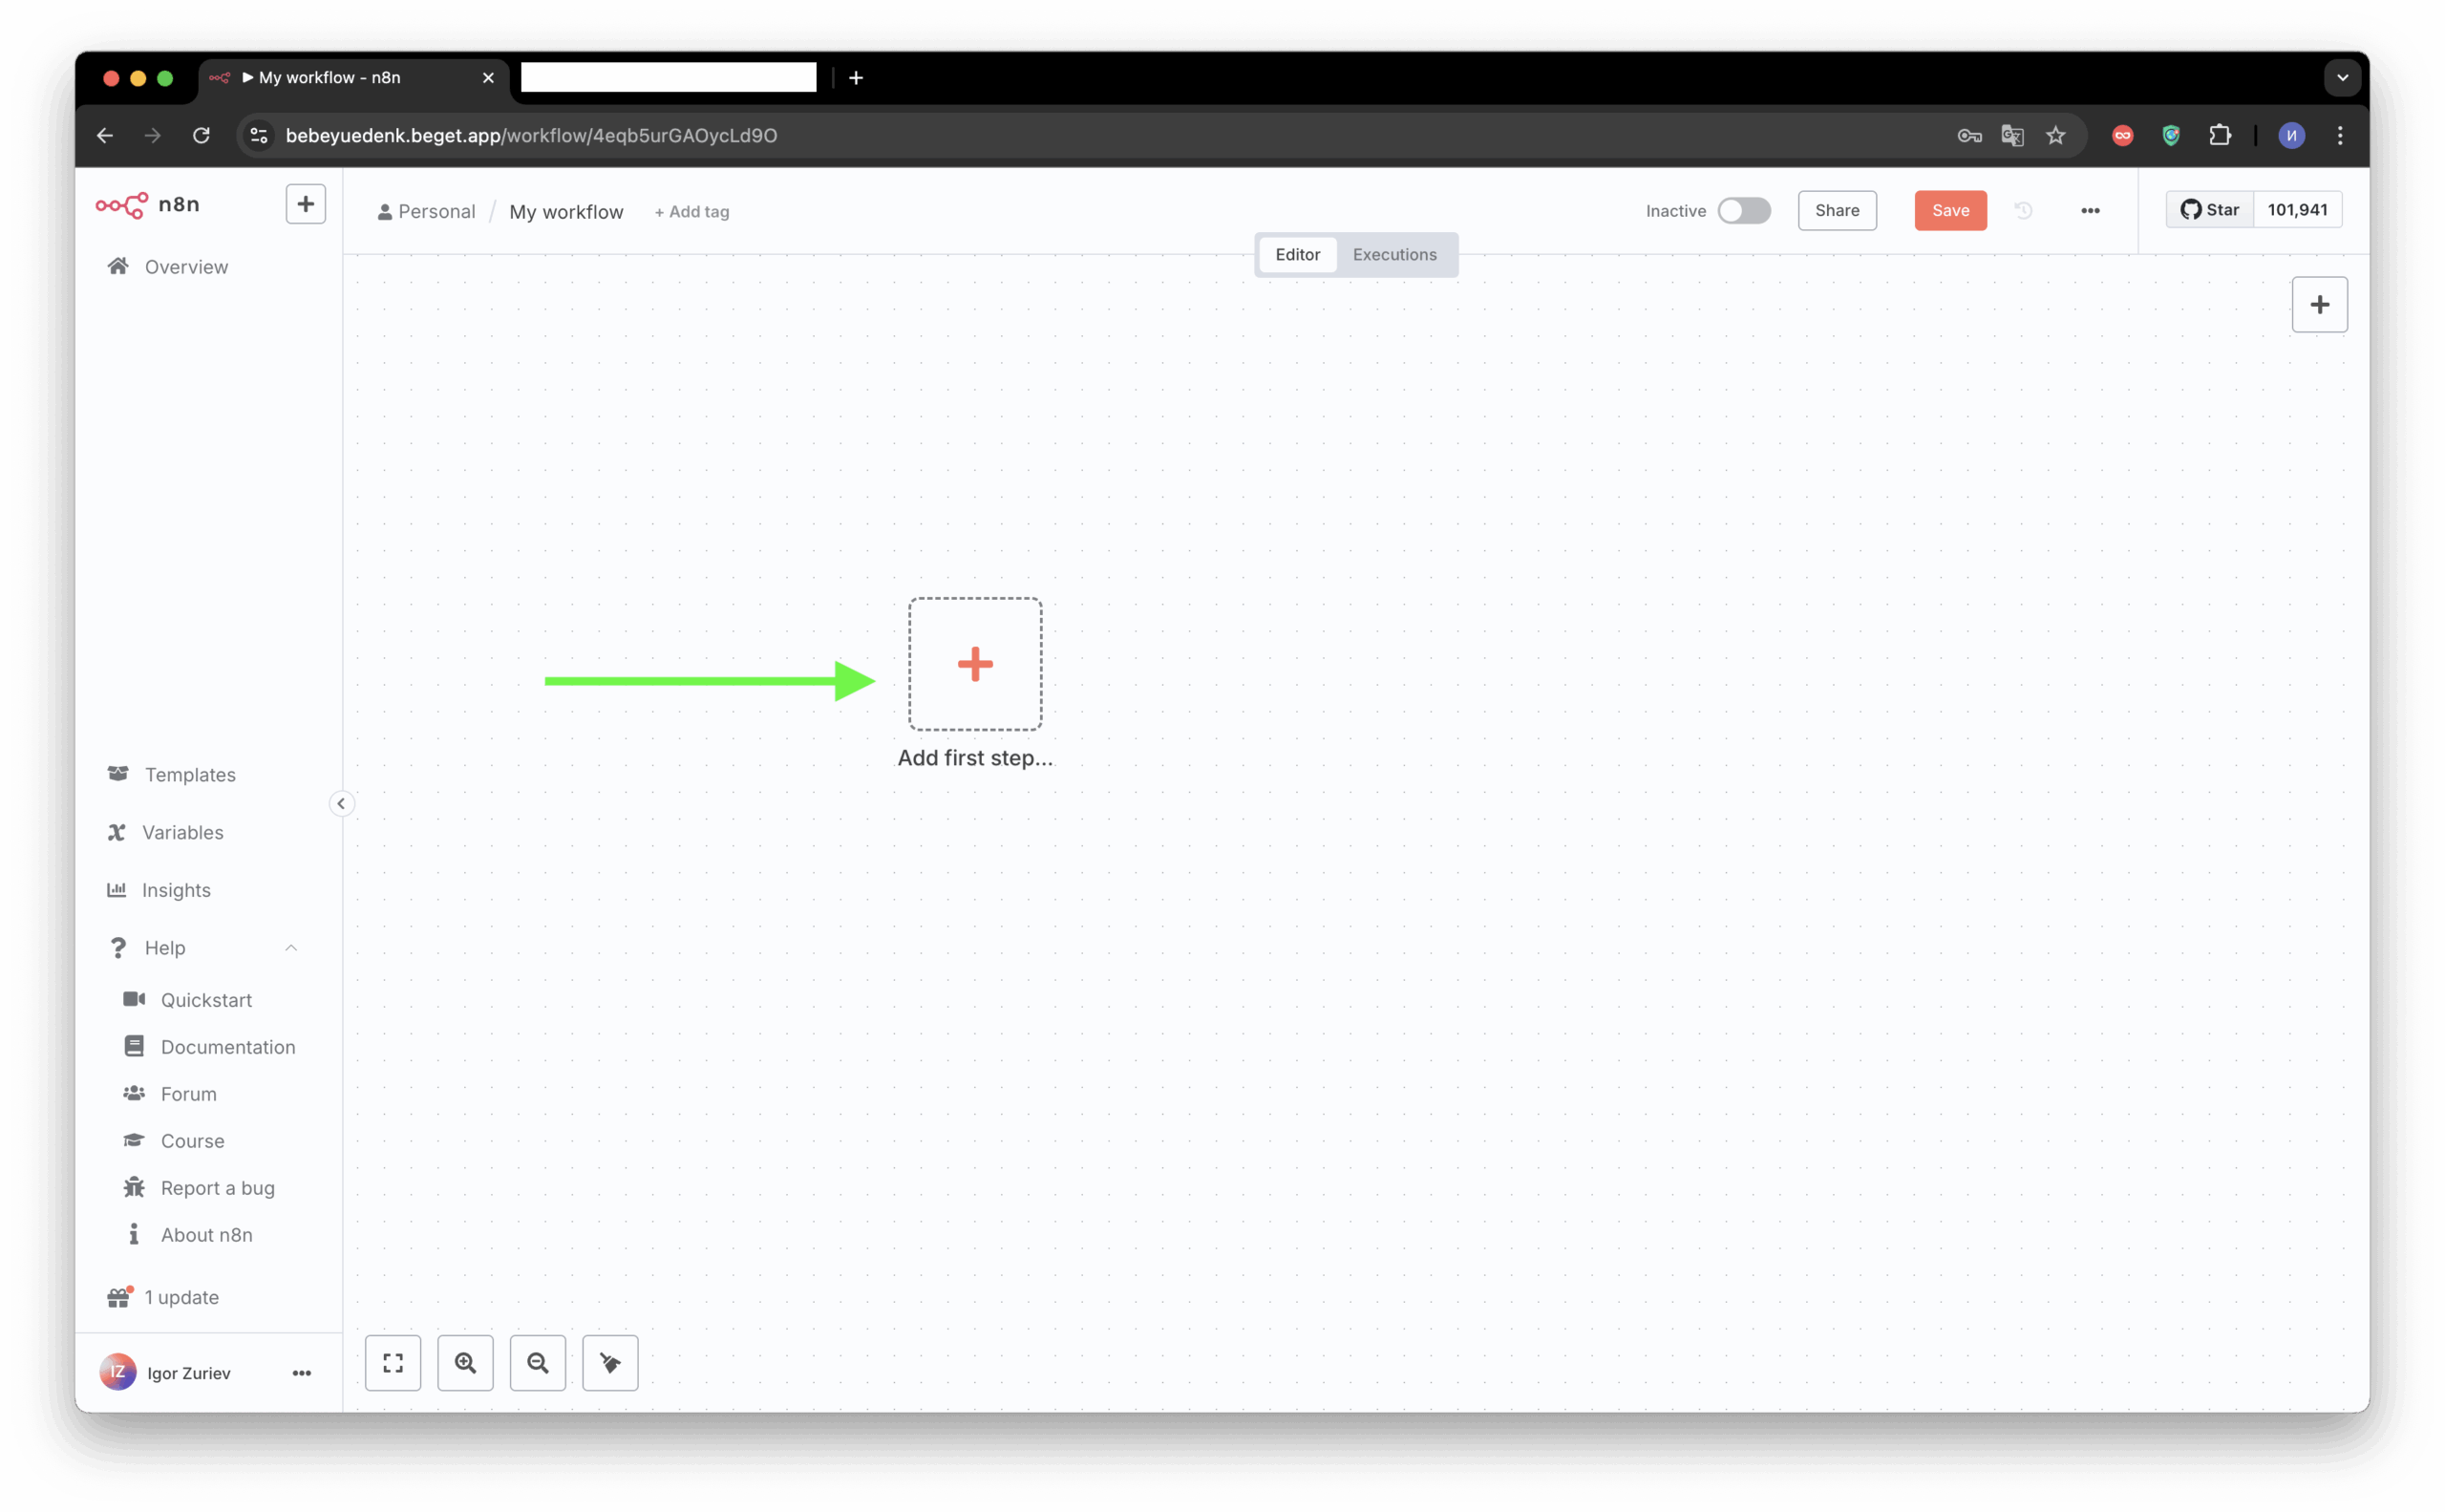Collapse the Help menu section
Image resolution: width=2445 pixels, height=1512 pixels.
[x=291, y=948]
